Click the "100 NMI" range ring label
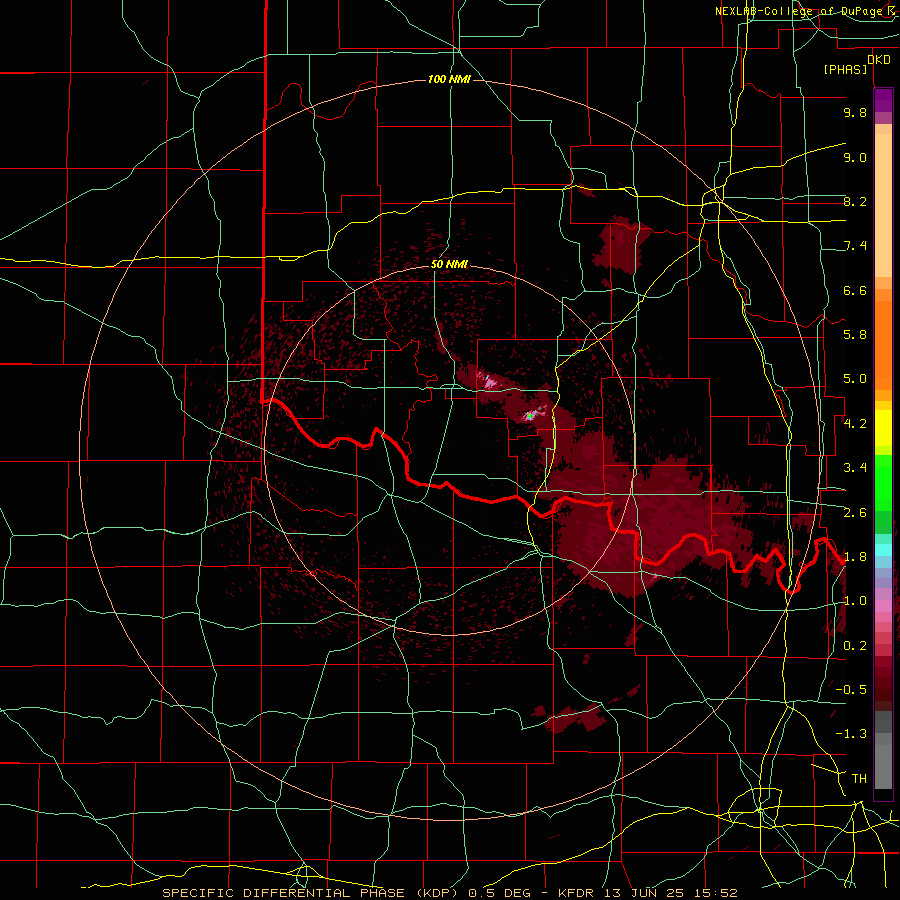The width and height of the screenshot is (900, 900). 449,79
